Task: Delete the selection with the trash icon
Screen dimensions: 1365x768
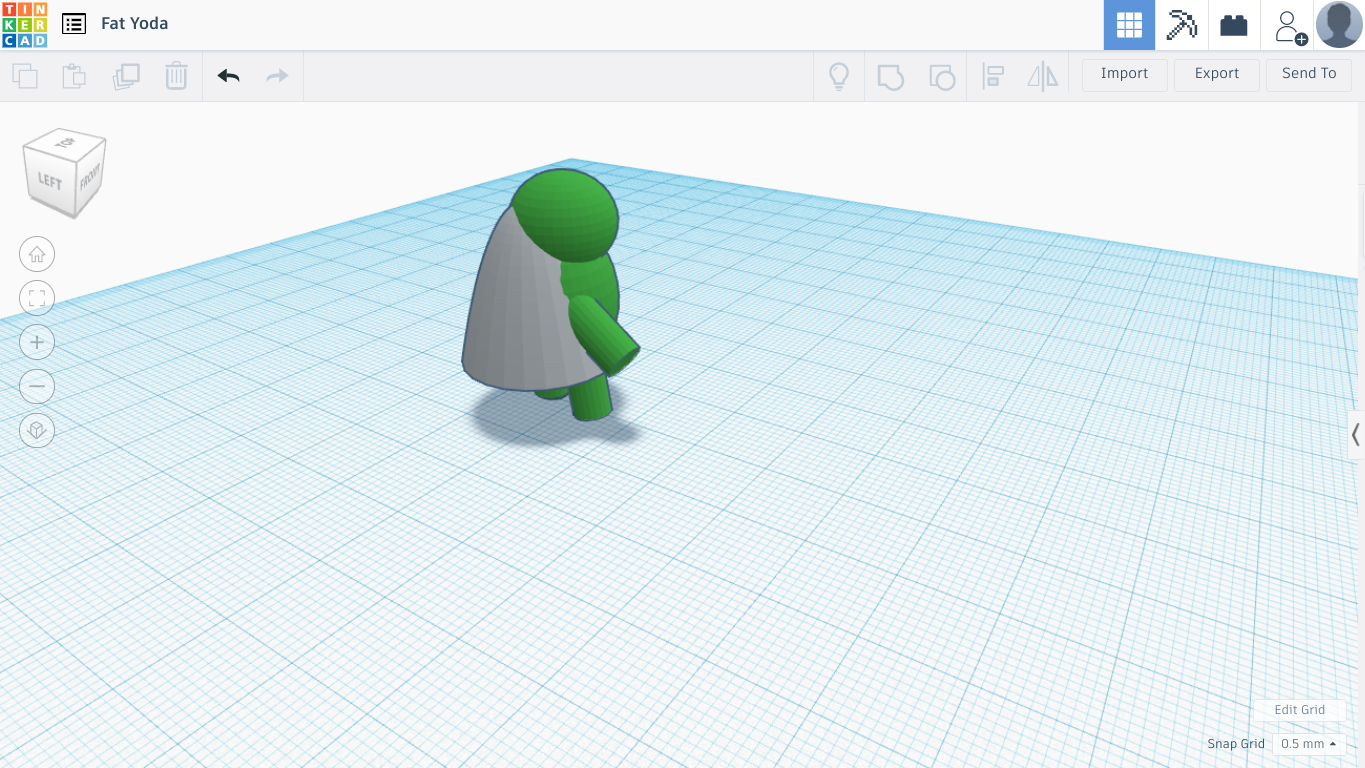Action: [x=176, y=76]
